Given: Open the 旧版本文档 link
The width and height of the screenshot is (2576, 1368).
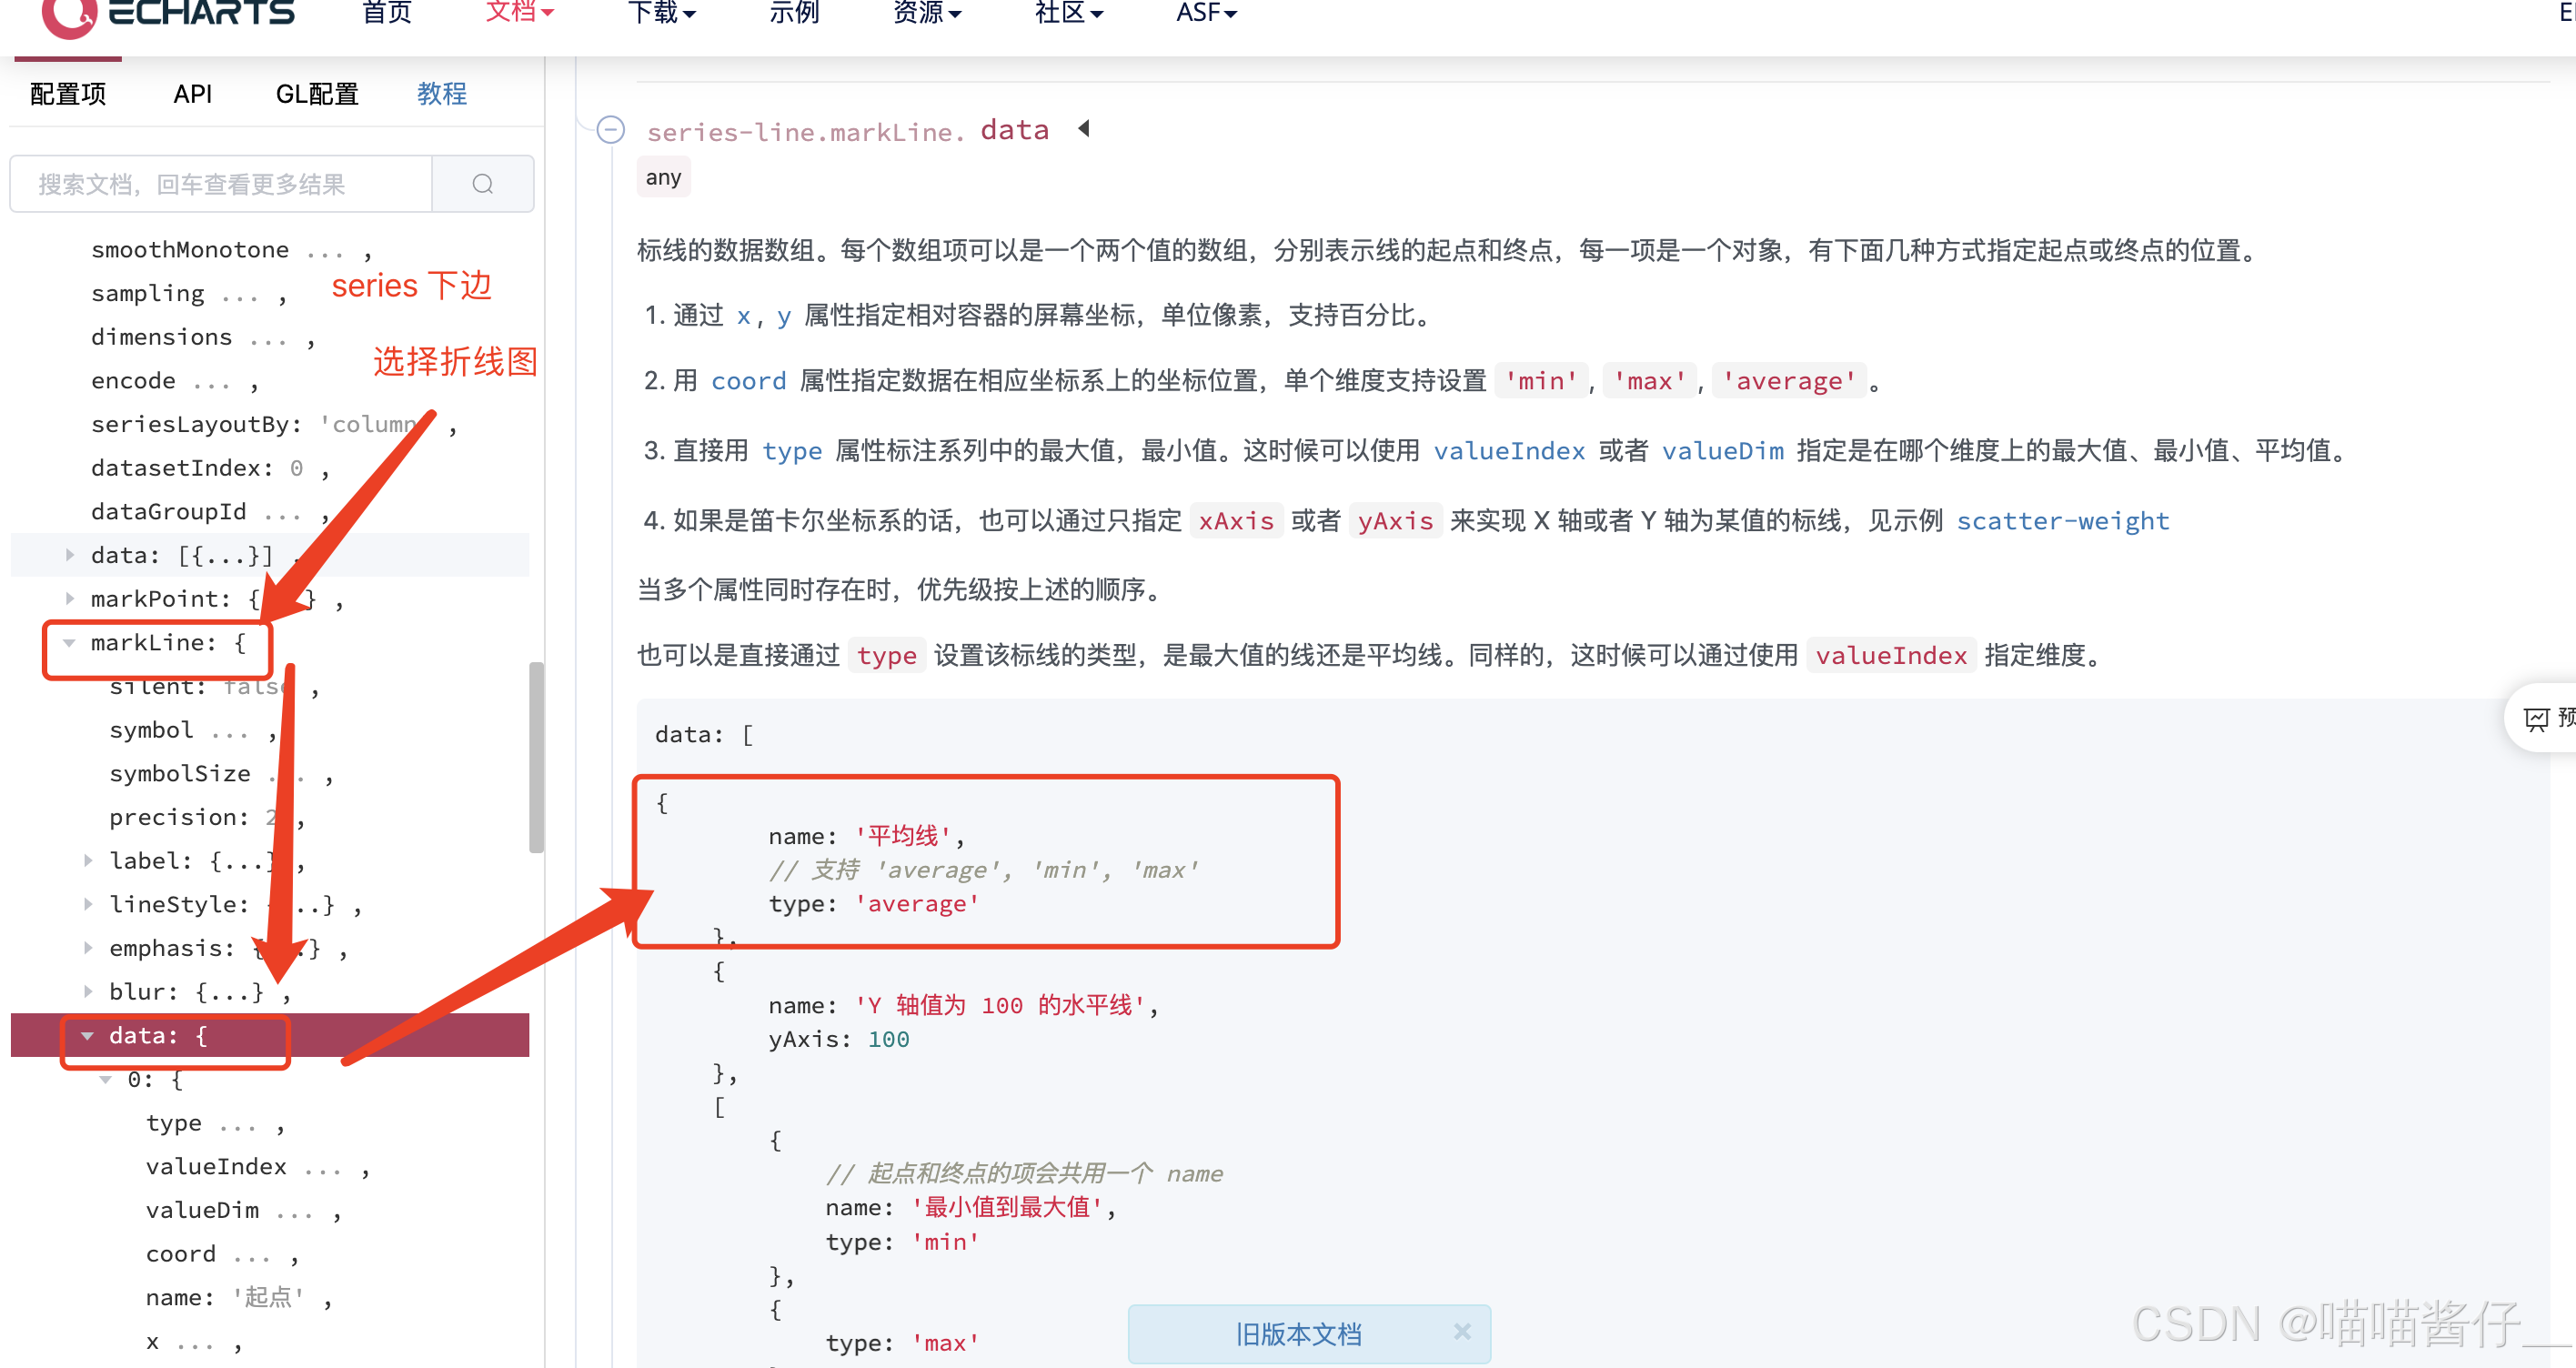Looking at the screenshot, I should tap(1298, 1334).
